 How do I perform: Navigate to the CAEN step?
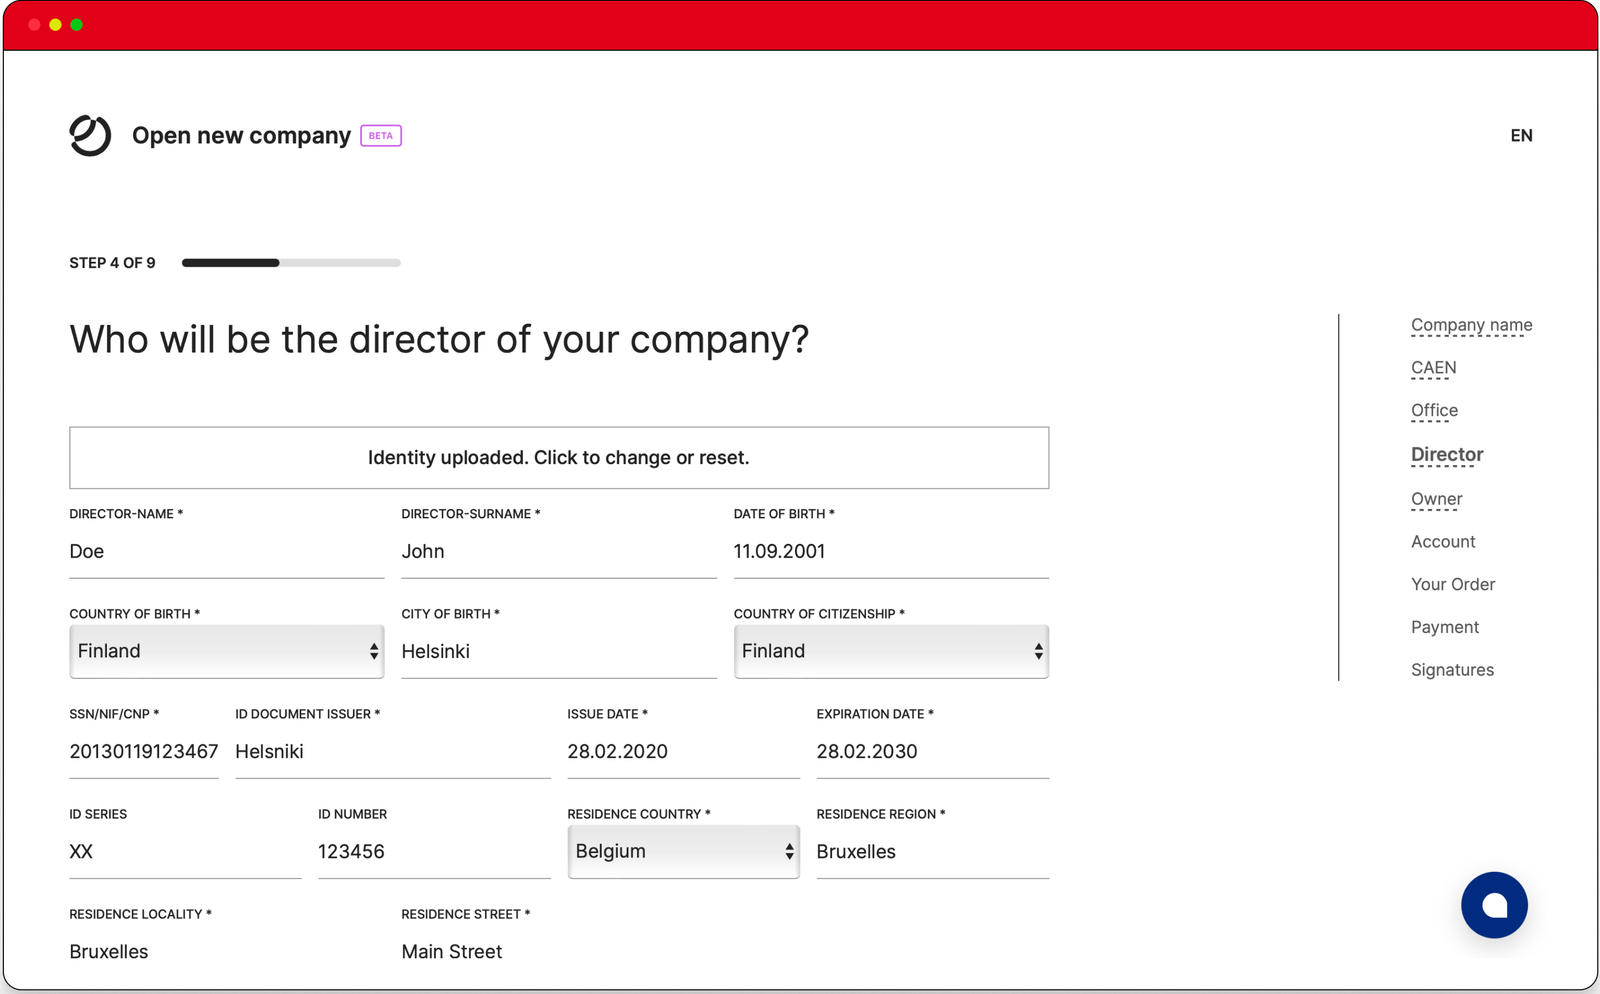(1433, 368)
